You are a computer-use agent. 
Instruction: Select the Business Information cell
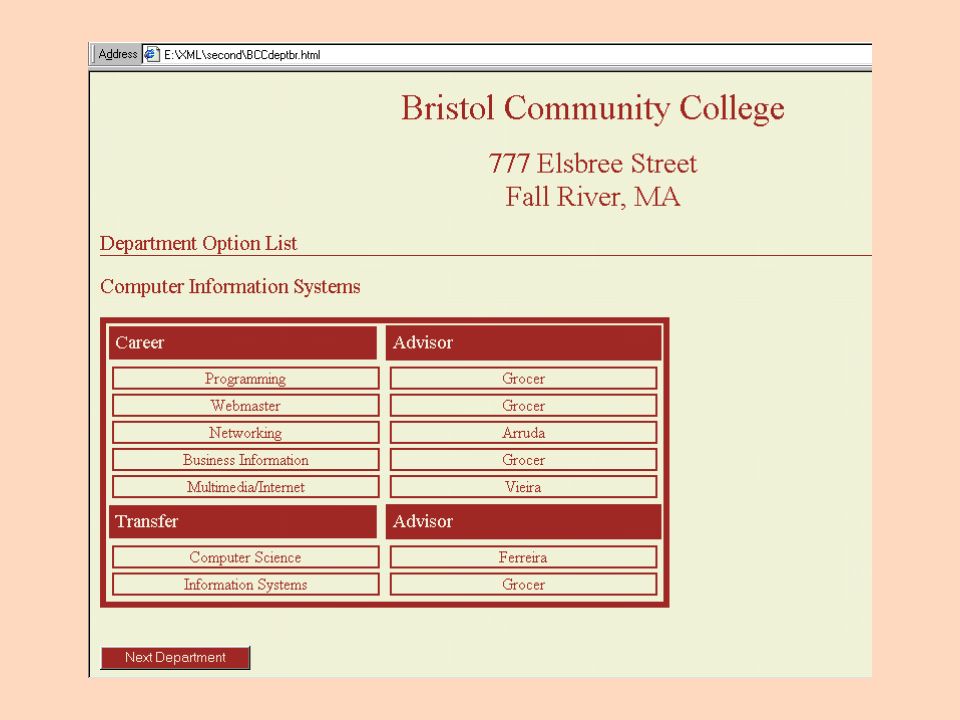tap(246, 460)
